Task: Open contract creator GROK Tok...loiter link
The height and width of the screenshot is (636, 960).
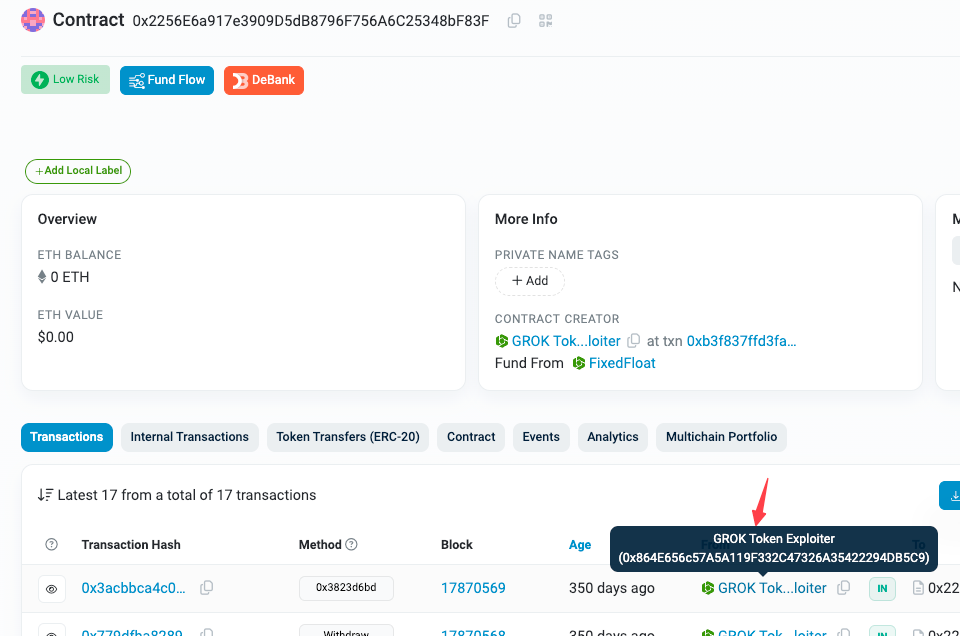Action: 566,341
